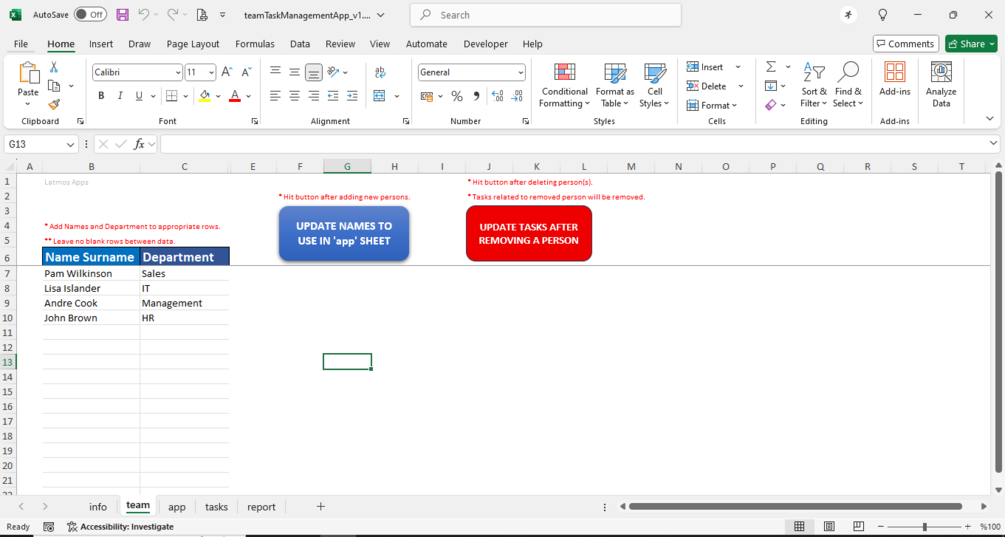The image size is (1005, 537).
Task: Expand the formula bar chevron
Action: point(993,144)
